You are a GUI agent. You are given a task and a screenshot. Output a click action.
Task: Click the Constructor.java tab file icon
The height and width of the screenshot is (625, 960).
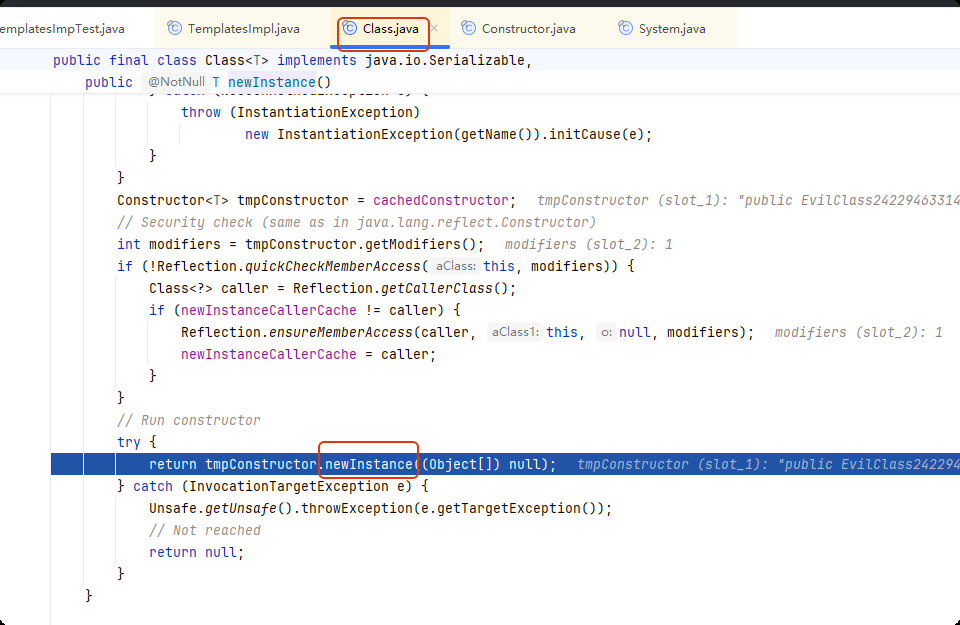pos(469,29)
